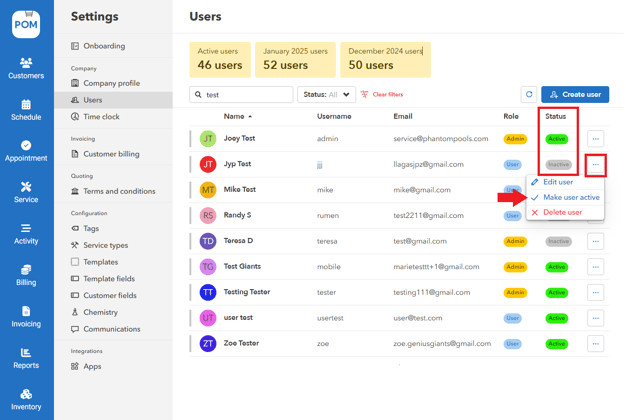Open the Status: All filter dropdown
Viewport: 626px width, 420px height.
point(326,95)
